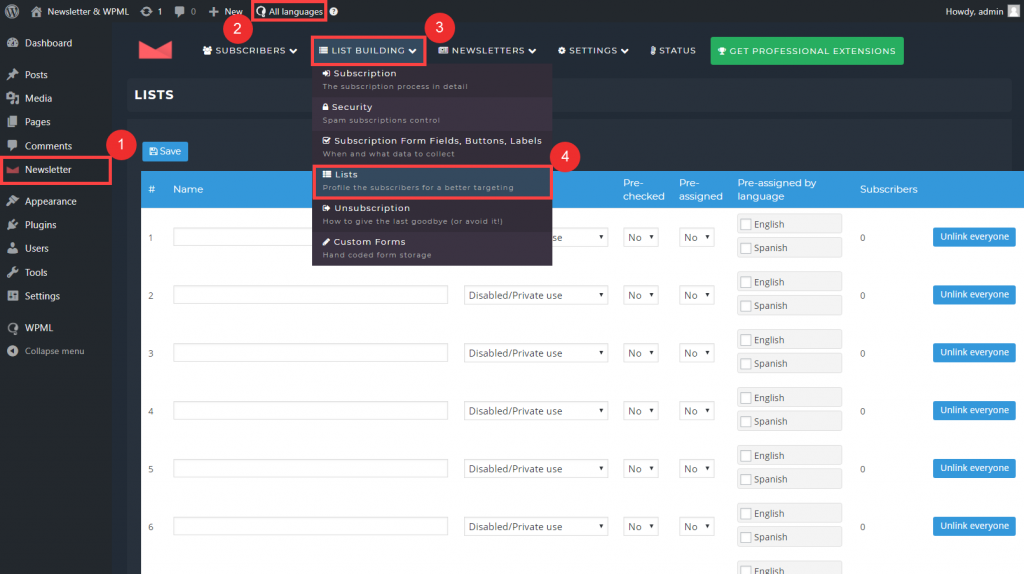Click the Settings gear icon in top menu

(562, 50)
